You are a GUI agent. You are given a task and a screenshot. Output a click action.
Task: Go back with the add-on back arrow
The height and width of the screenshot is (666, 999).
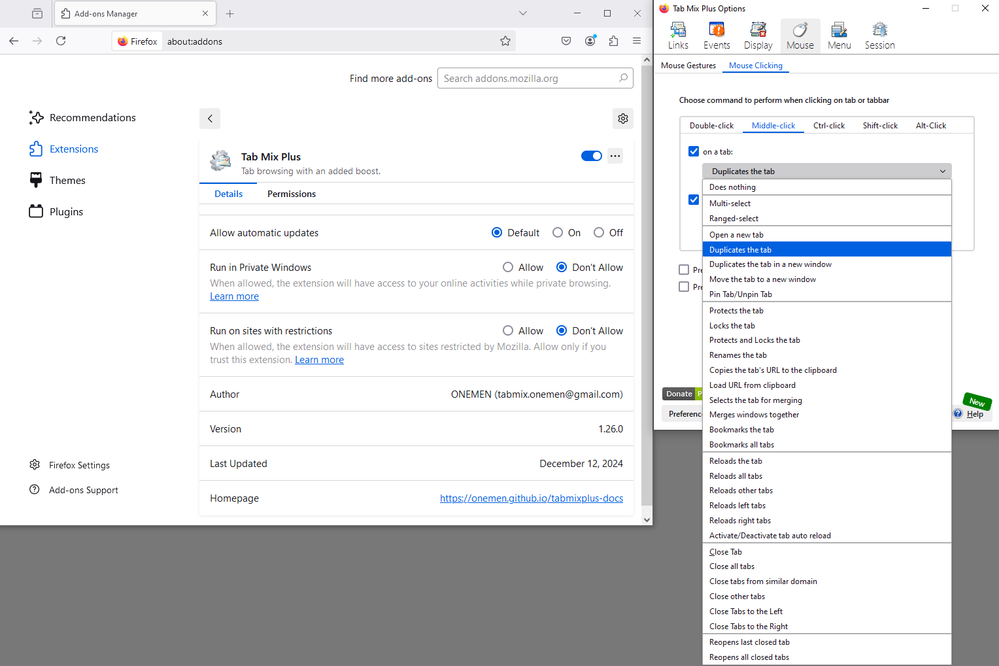pyautogui.click(x=210, y=118)
